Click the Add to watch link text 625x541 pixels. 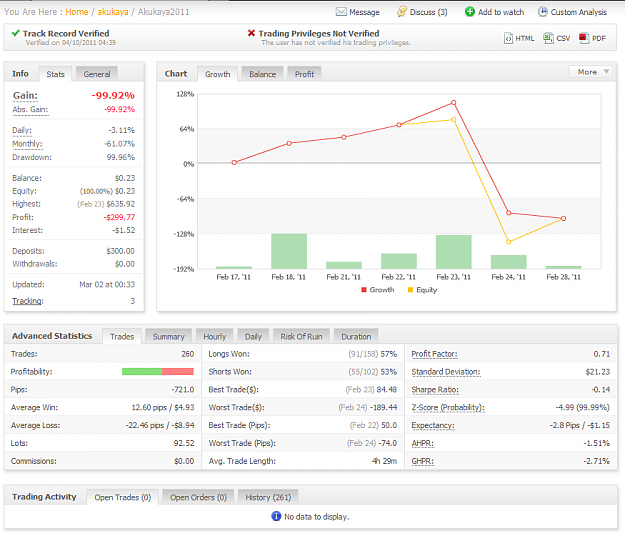coord(501,12)
